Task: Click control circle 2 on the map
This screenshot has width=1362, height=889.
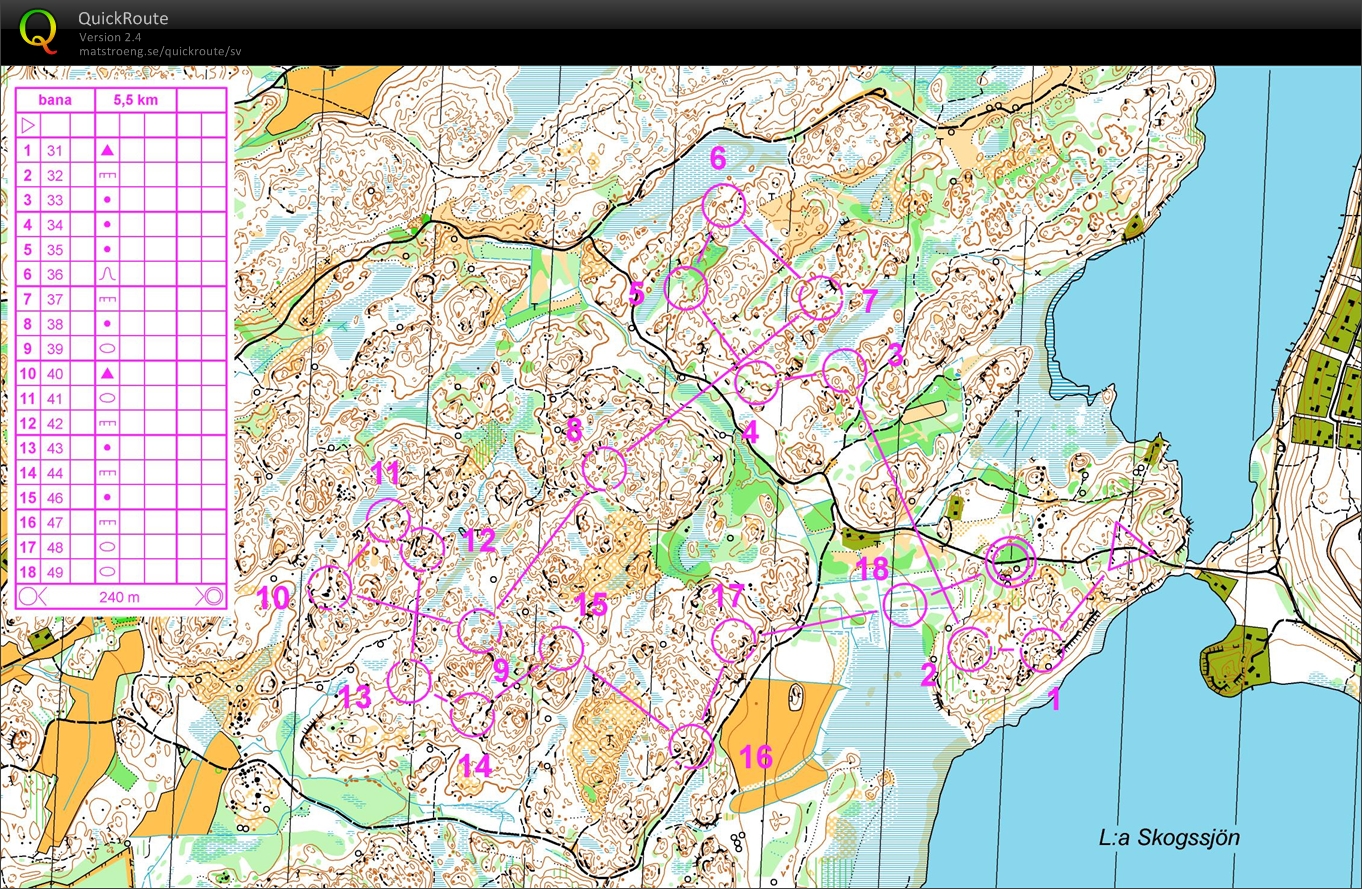Action: pyautogui.click(x=969, y=649)
